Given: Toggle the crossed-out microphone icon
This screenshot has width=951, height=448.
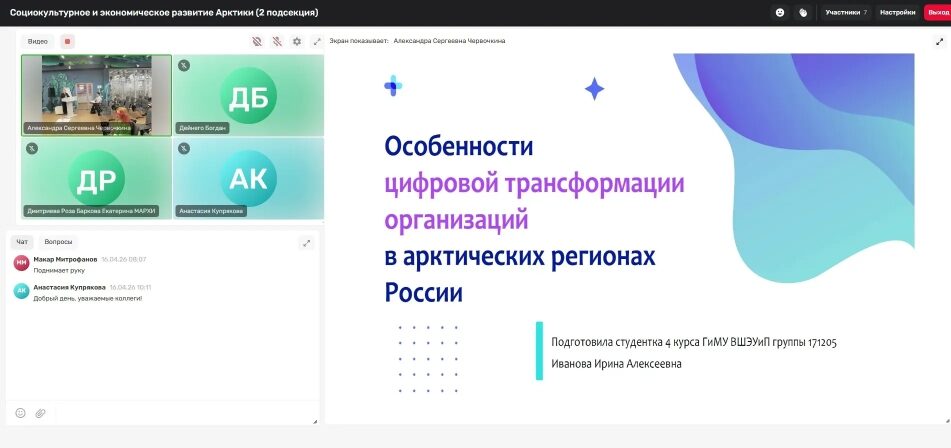Looking at the screenshot, I should click(x=277, y=41).
